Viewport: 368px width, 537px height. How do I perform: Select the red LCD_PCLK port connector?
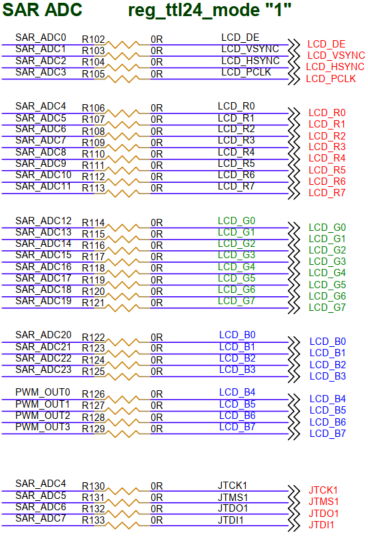point(294,79)
